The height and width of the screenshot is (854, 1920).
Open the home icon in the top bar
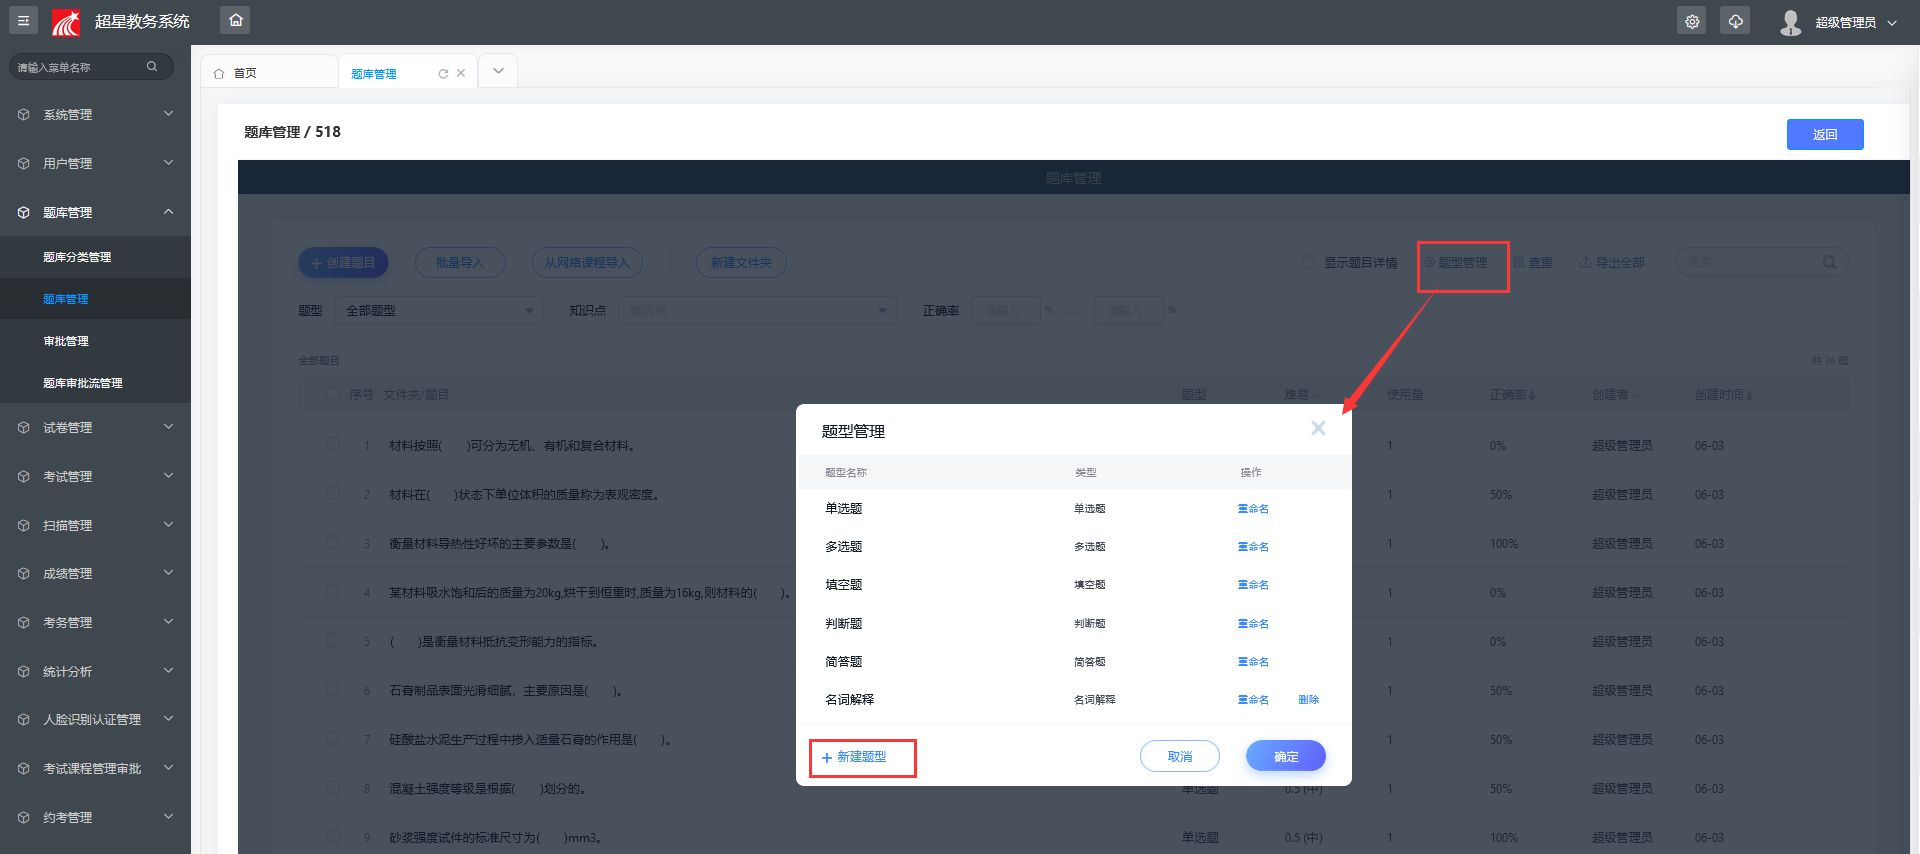pos(235,20)
